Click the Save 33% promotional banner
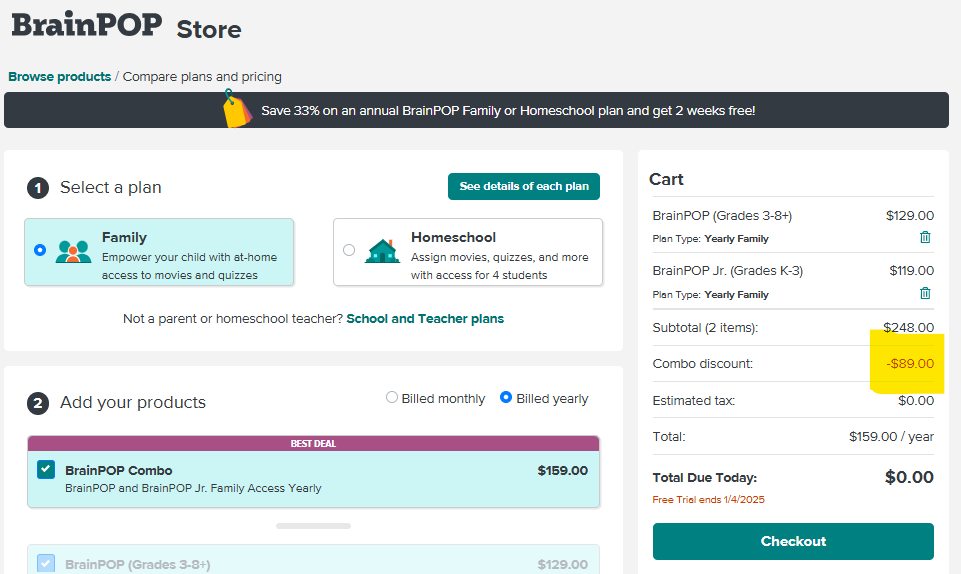961x574 pixels. (476, 110)
